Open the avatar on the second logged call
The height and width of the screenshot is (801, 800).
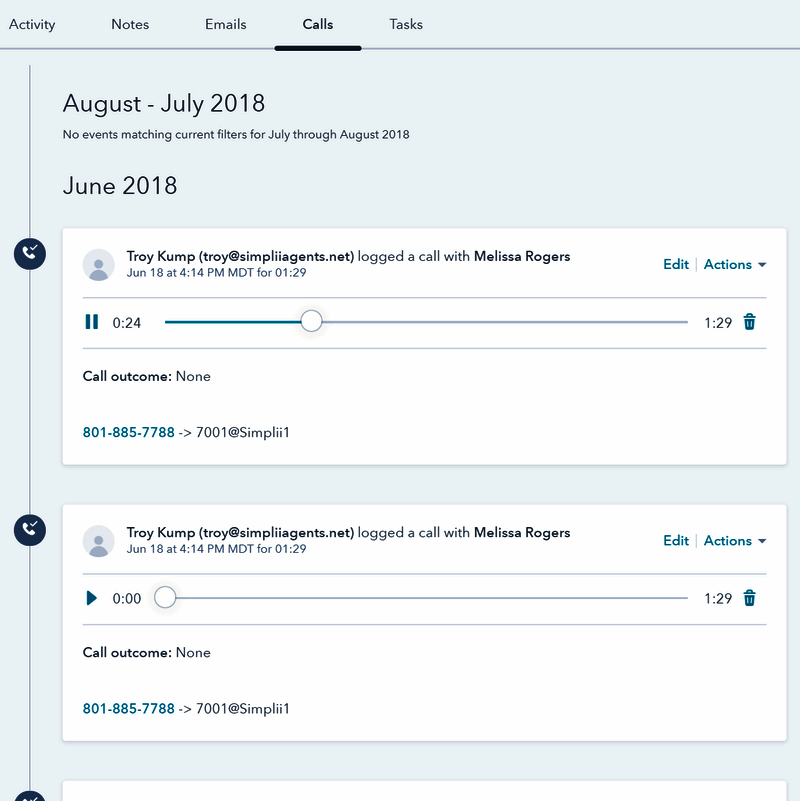tap(98, 540)
